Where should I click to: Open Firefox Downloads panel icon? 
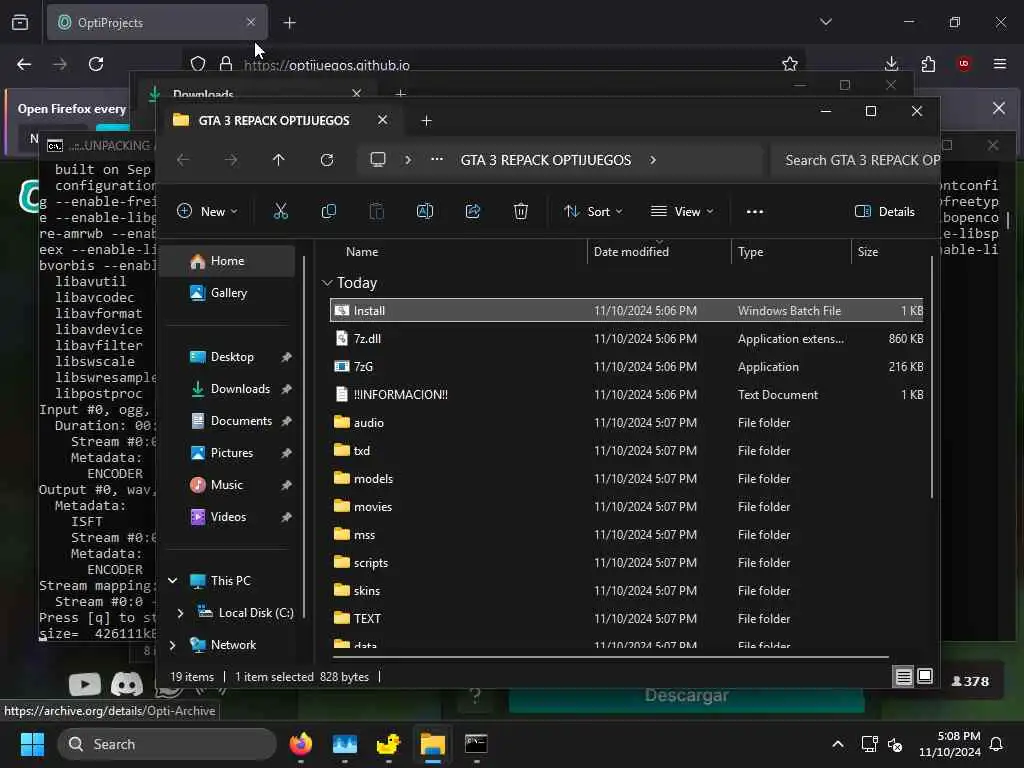pyautogui.click(x=891, y=64)
